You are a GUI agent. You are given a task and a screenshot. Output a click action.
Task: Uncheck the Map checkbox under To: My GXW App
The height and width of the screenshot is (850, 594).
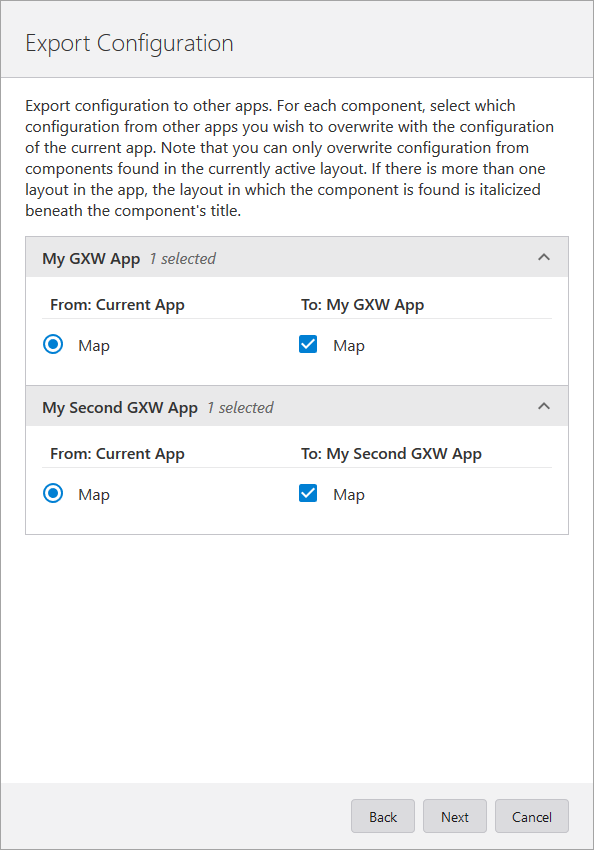308,344
